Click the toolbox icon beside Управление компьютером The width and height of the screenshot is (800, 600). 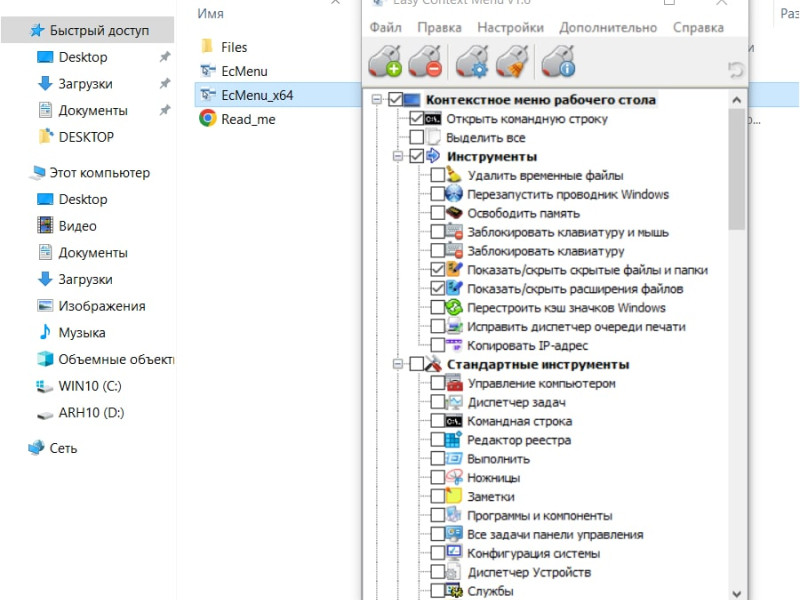tap(454, 383)
